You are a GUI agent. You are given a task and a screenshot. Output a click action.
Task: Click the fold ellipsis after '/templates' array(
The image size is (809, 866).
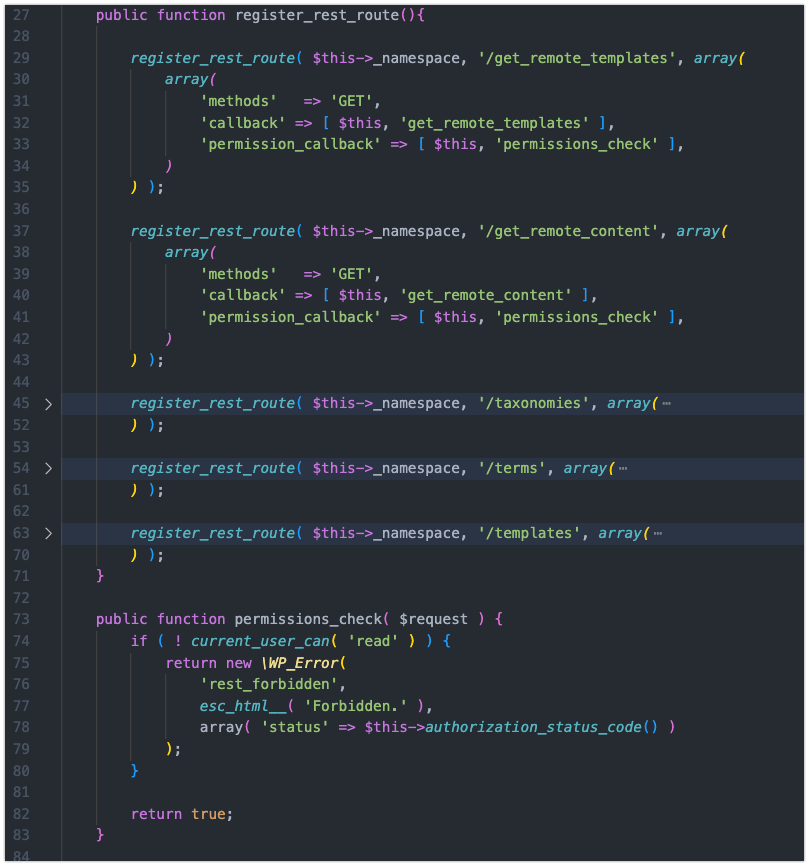click(x=657, y=533)
